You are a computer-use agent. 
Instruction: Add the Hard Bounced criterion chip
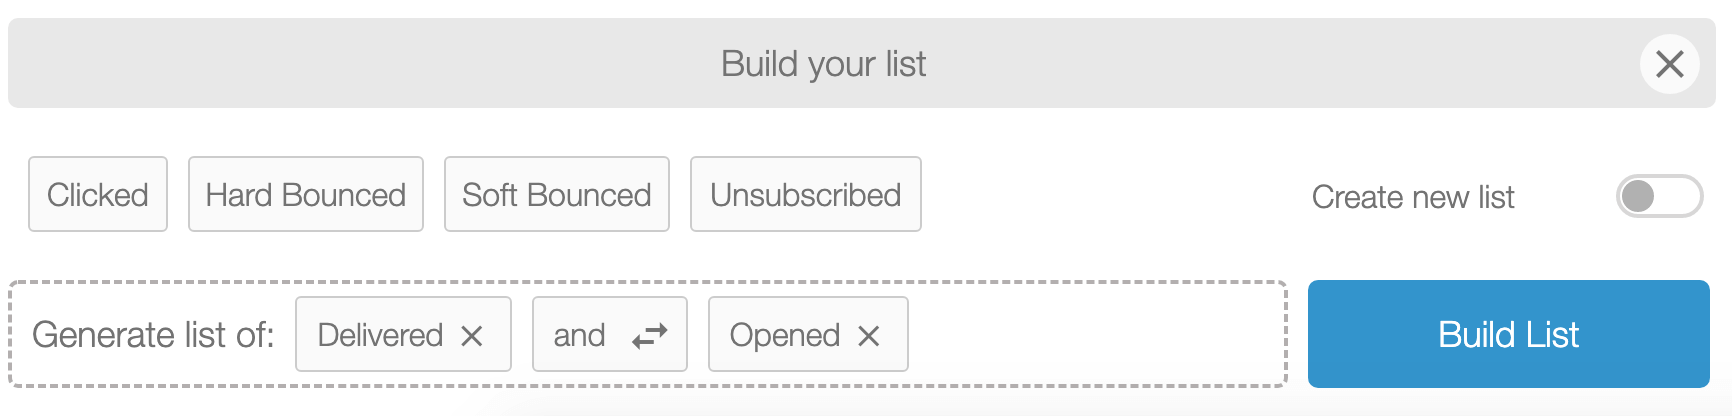click(306, 194)
